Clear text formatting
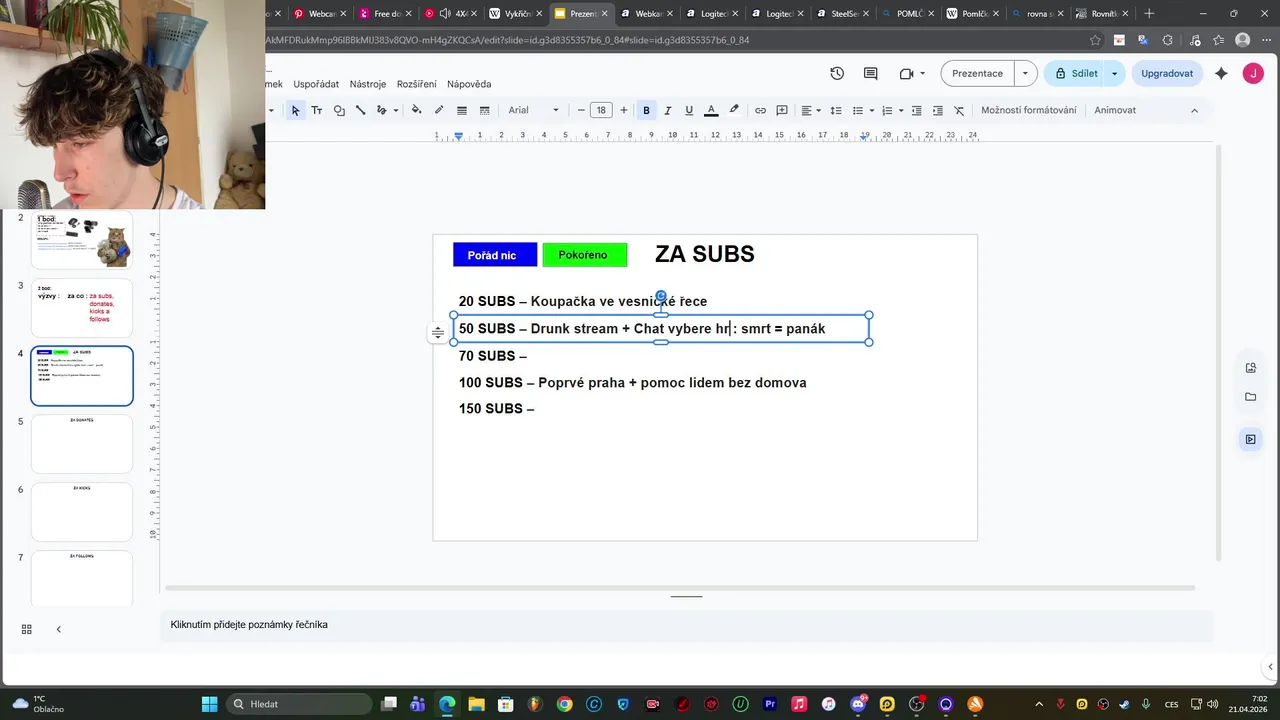 coord(959,110)
